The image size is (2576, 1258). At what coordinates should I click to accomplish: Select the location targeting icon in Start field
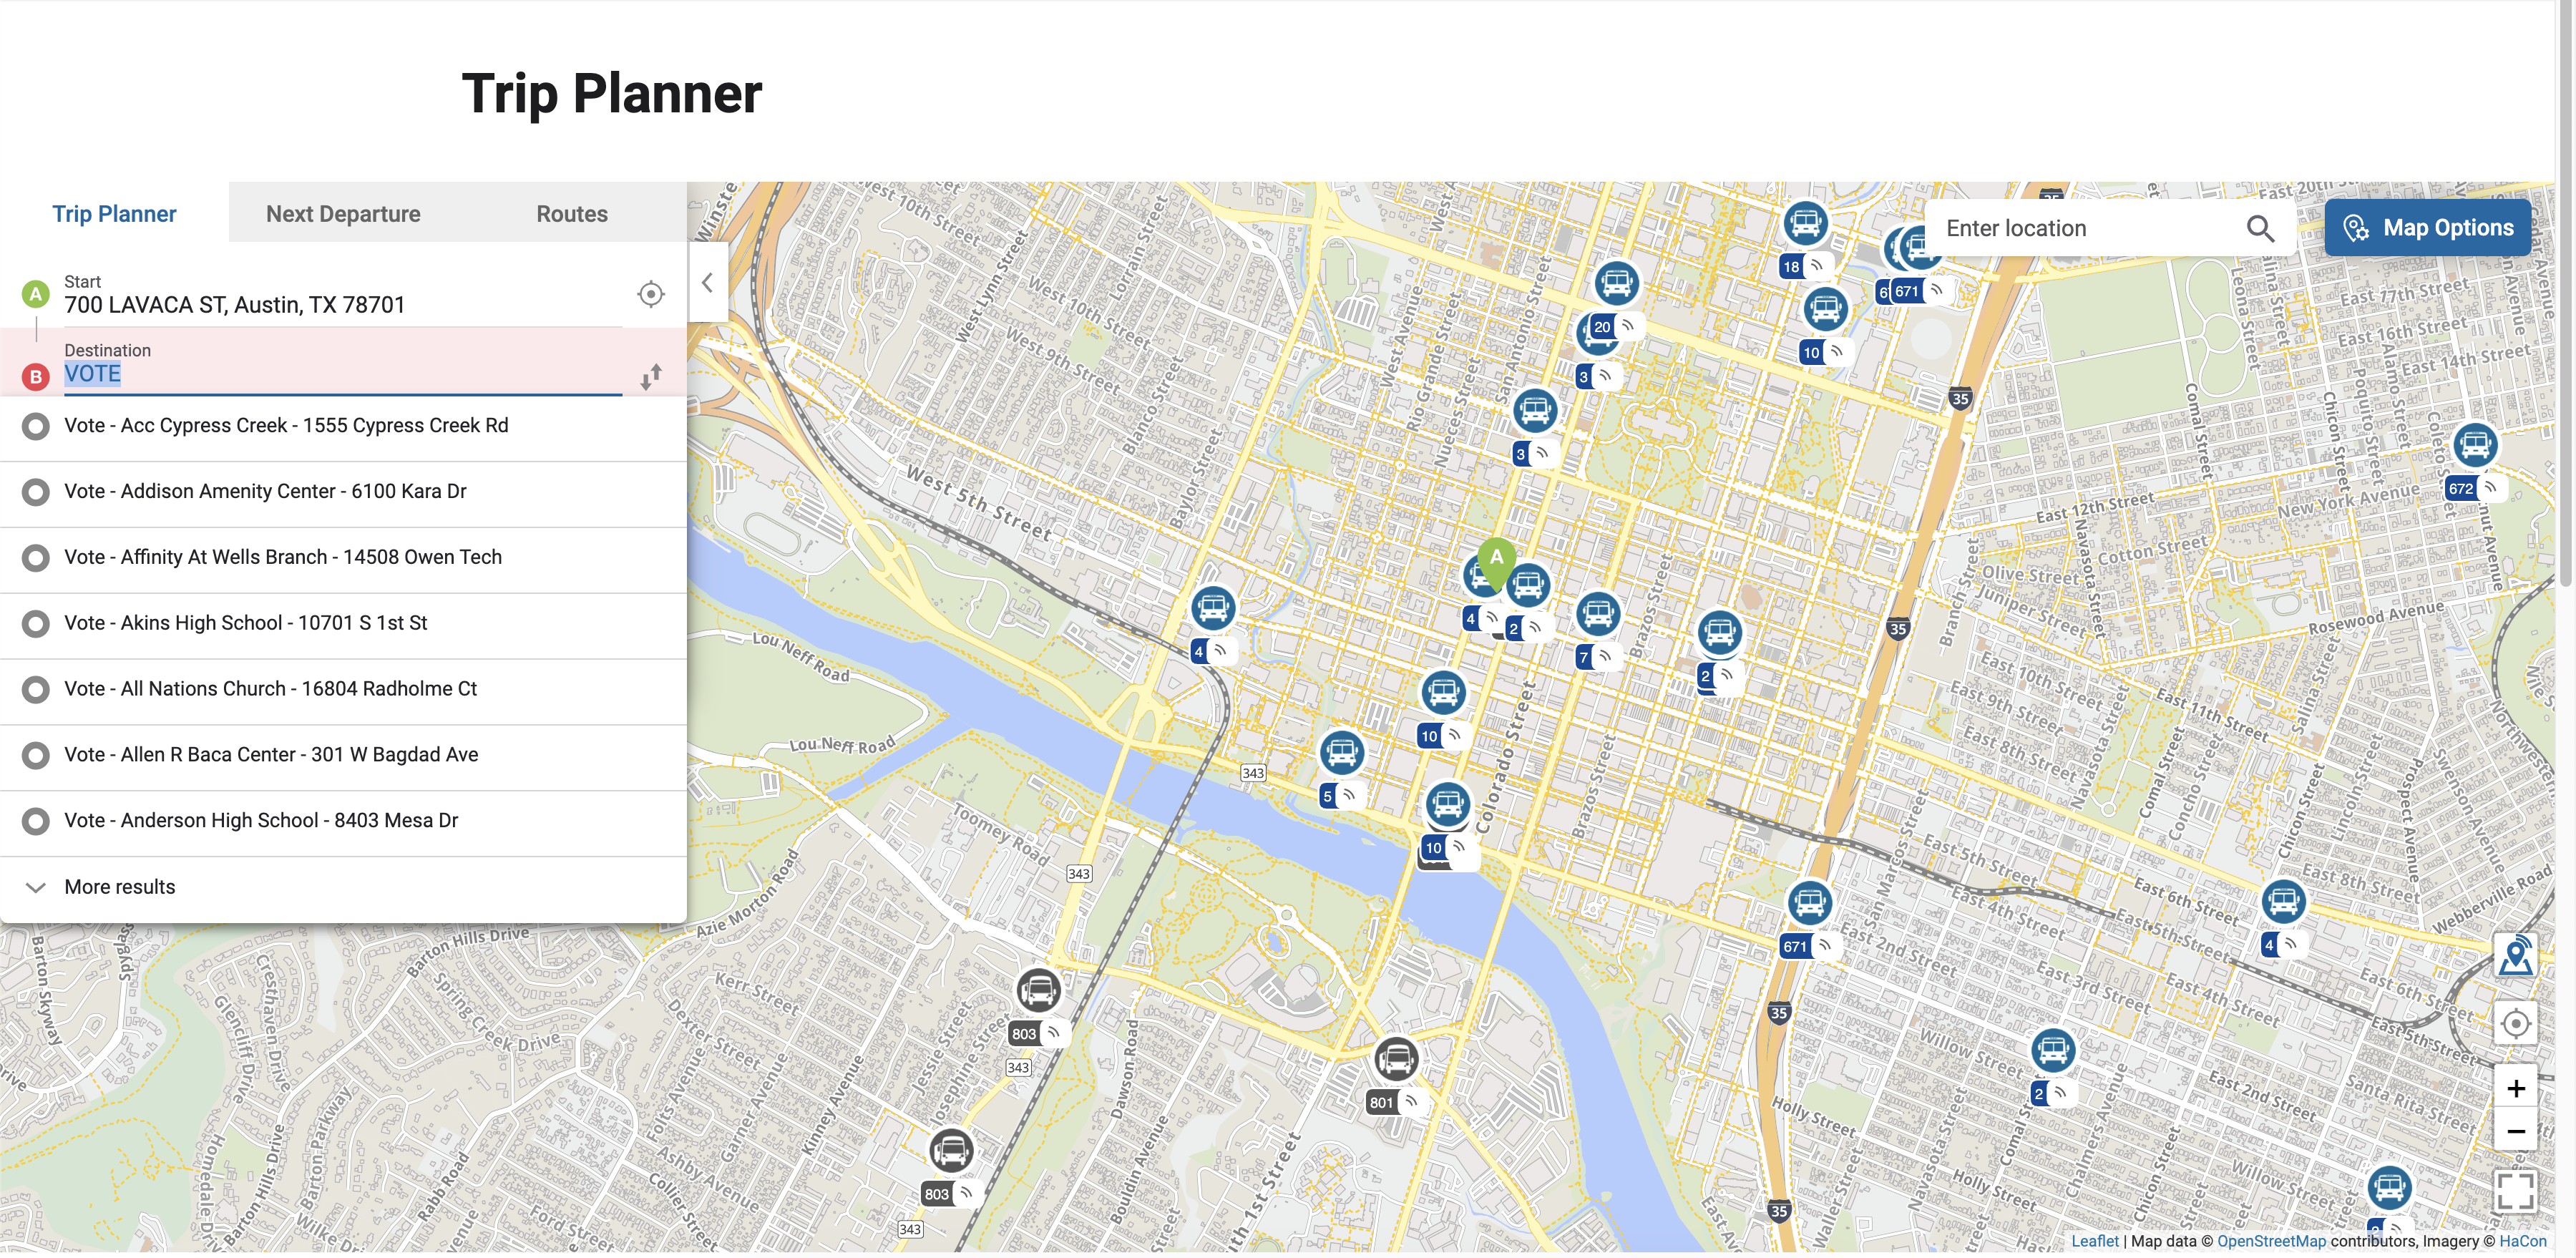[650, 294]
